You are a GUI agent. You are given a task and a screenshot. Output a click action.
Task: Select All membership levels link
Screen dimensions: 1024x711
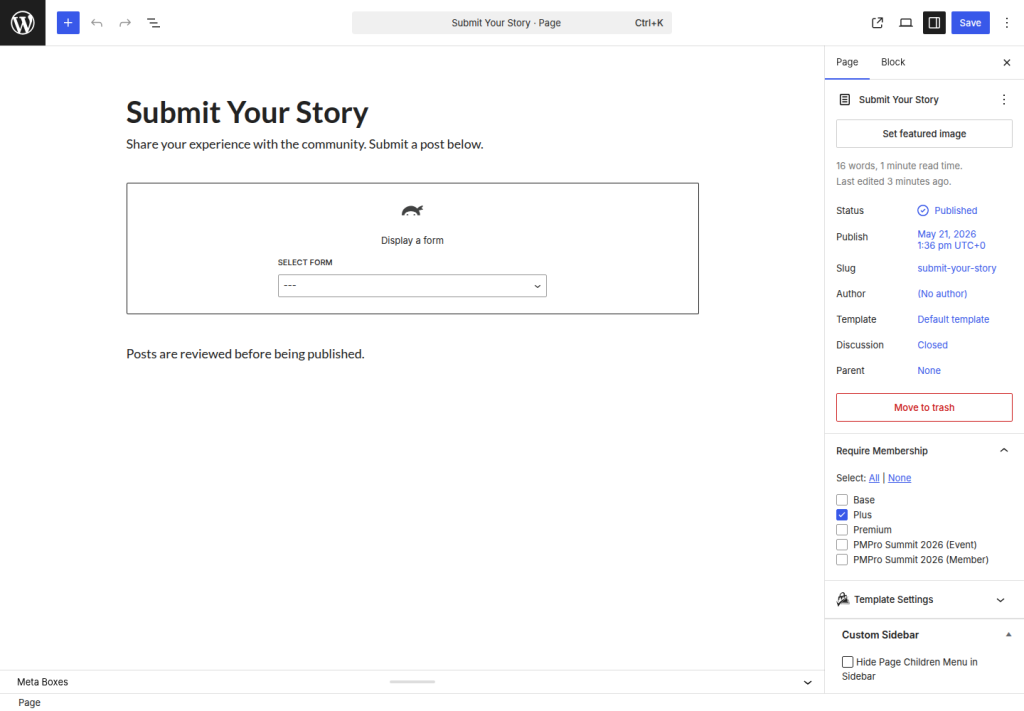click(x=874, y=478)
